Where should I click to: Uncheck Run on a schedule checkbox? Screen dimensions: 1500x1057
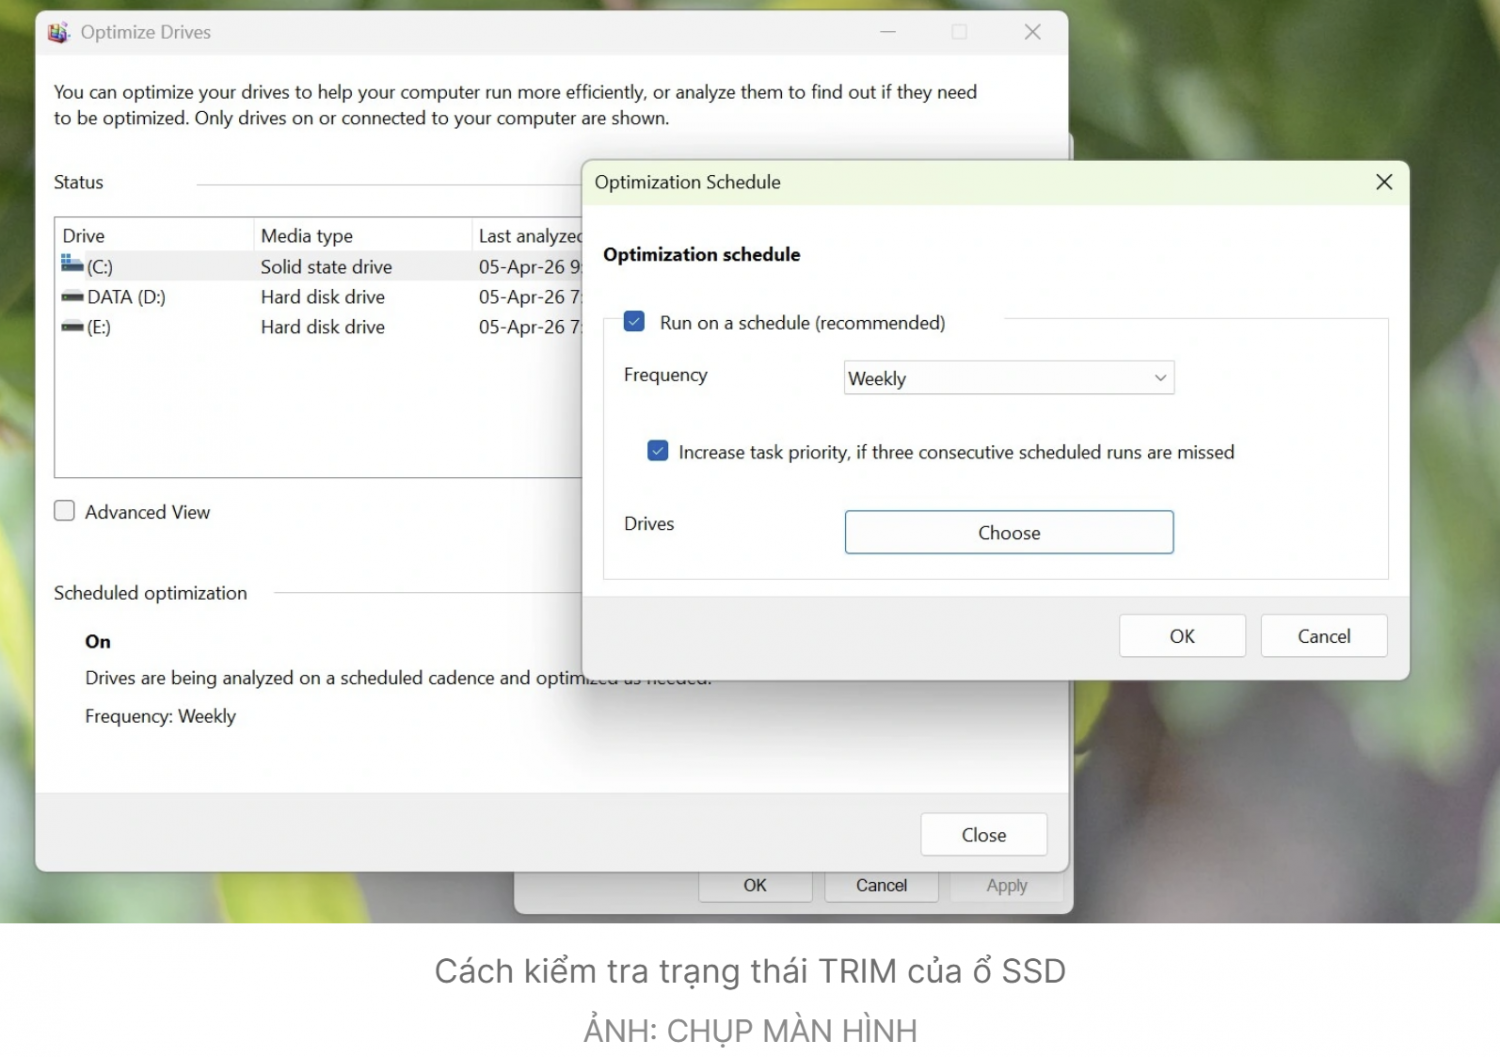pos(634,322)
